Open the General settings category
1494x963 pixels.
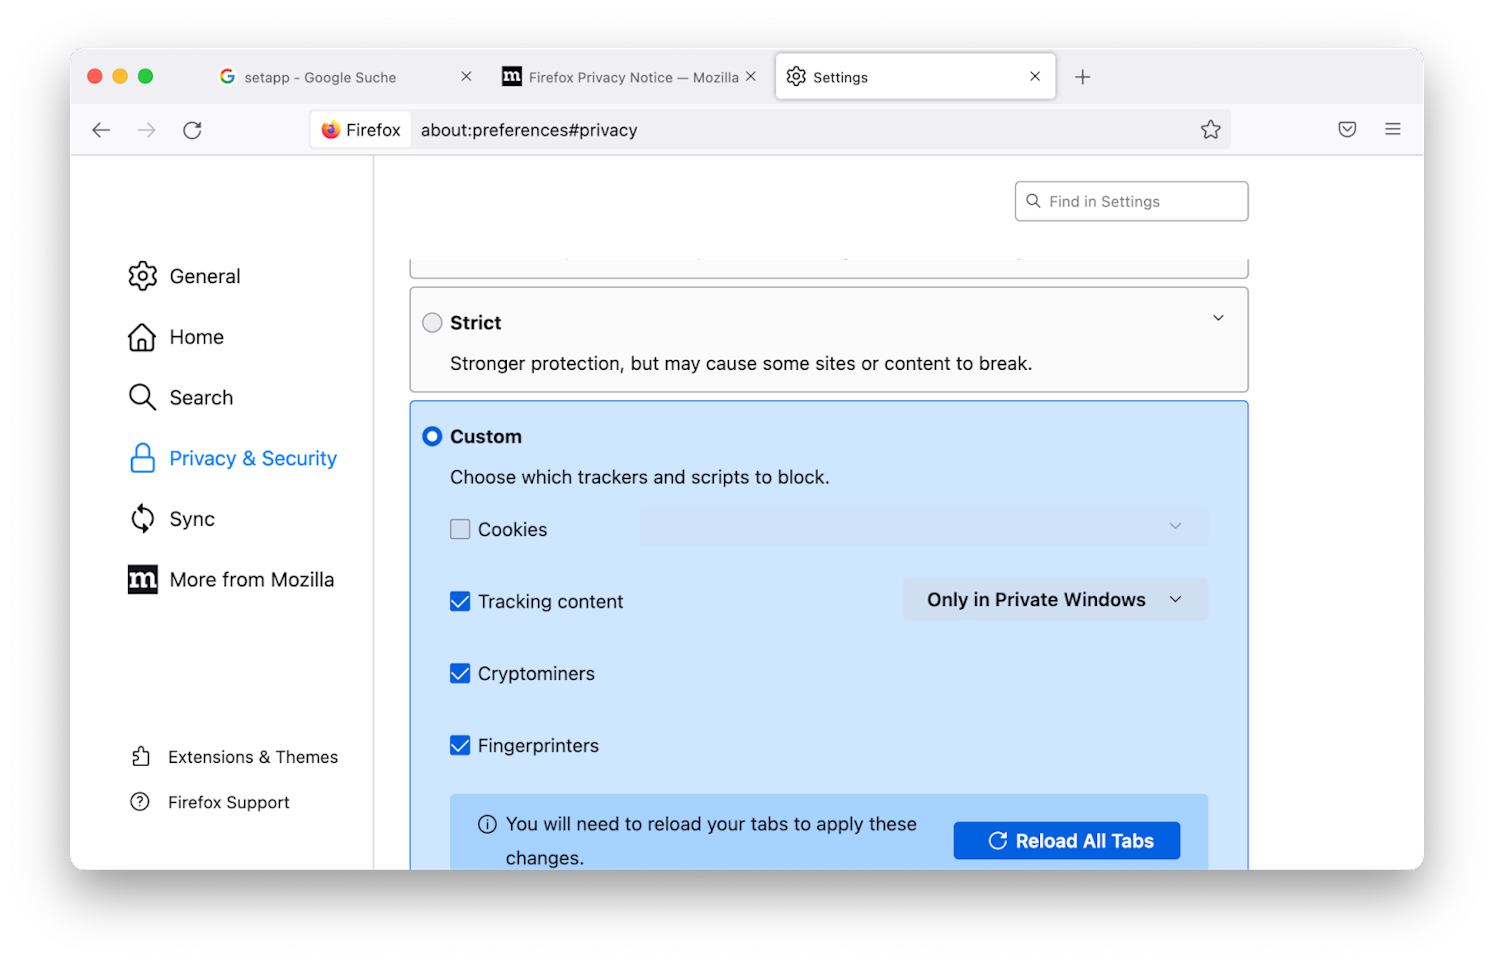point(204,276)
